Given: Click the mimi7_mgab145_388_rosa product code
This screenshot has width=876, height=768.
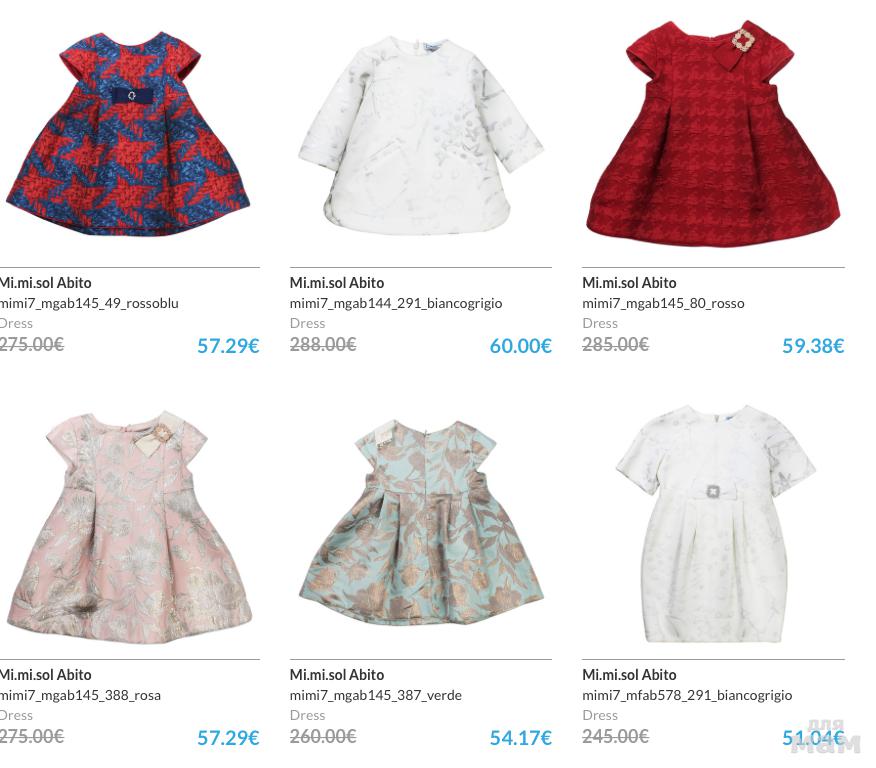Looking at the screenshot, I should point(79,695).
